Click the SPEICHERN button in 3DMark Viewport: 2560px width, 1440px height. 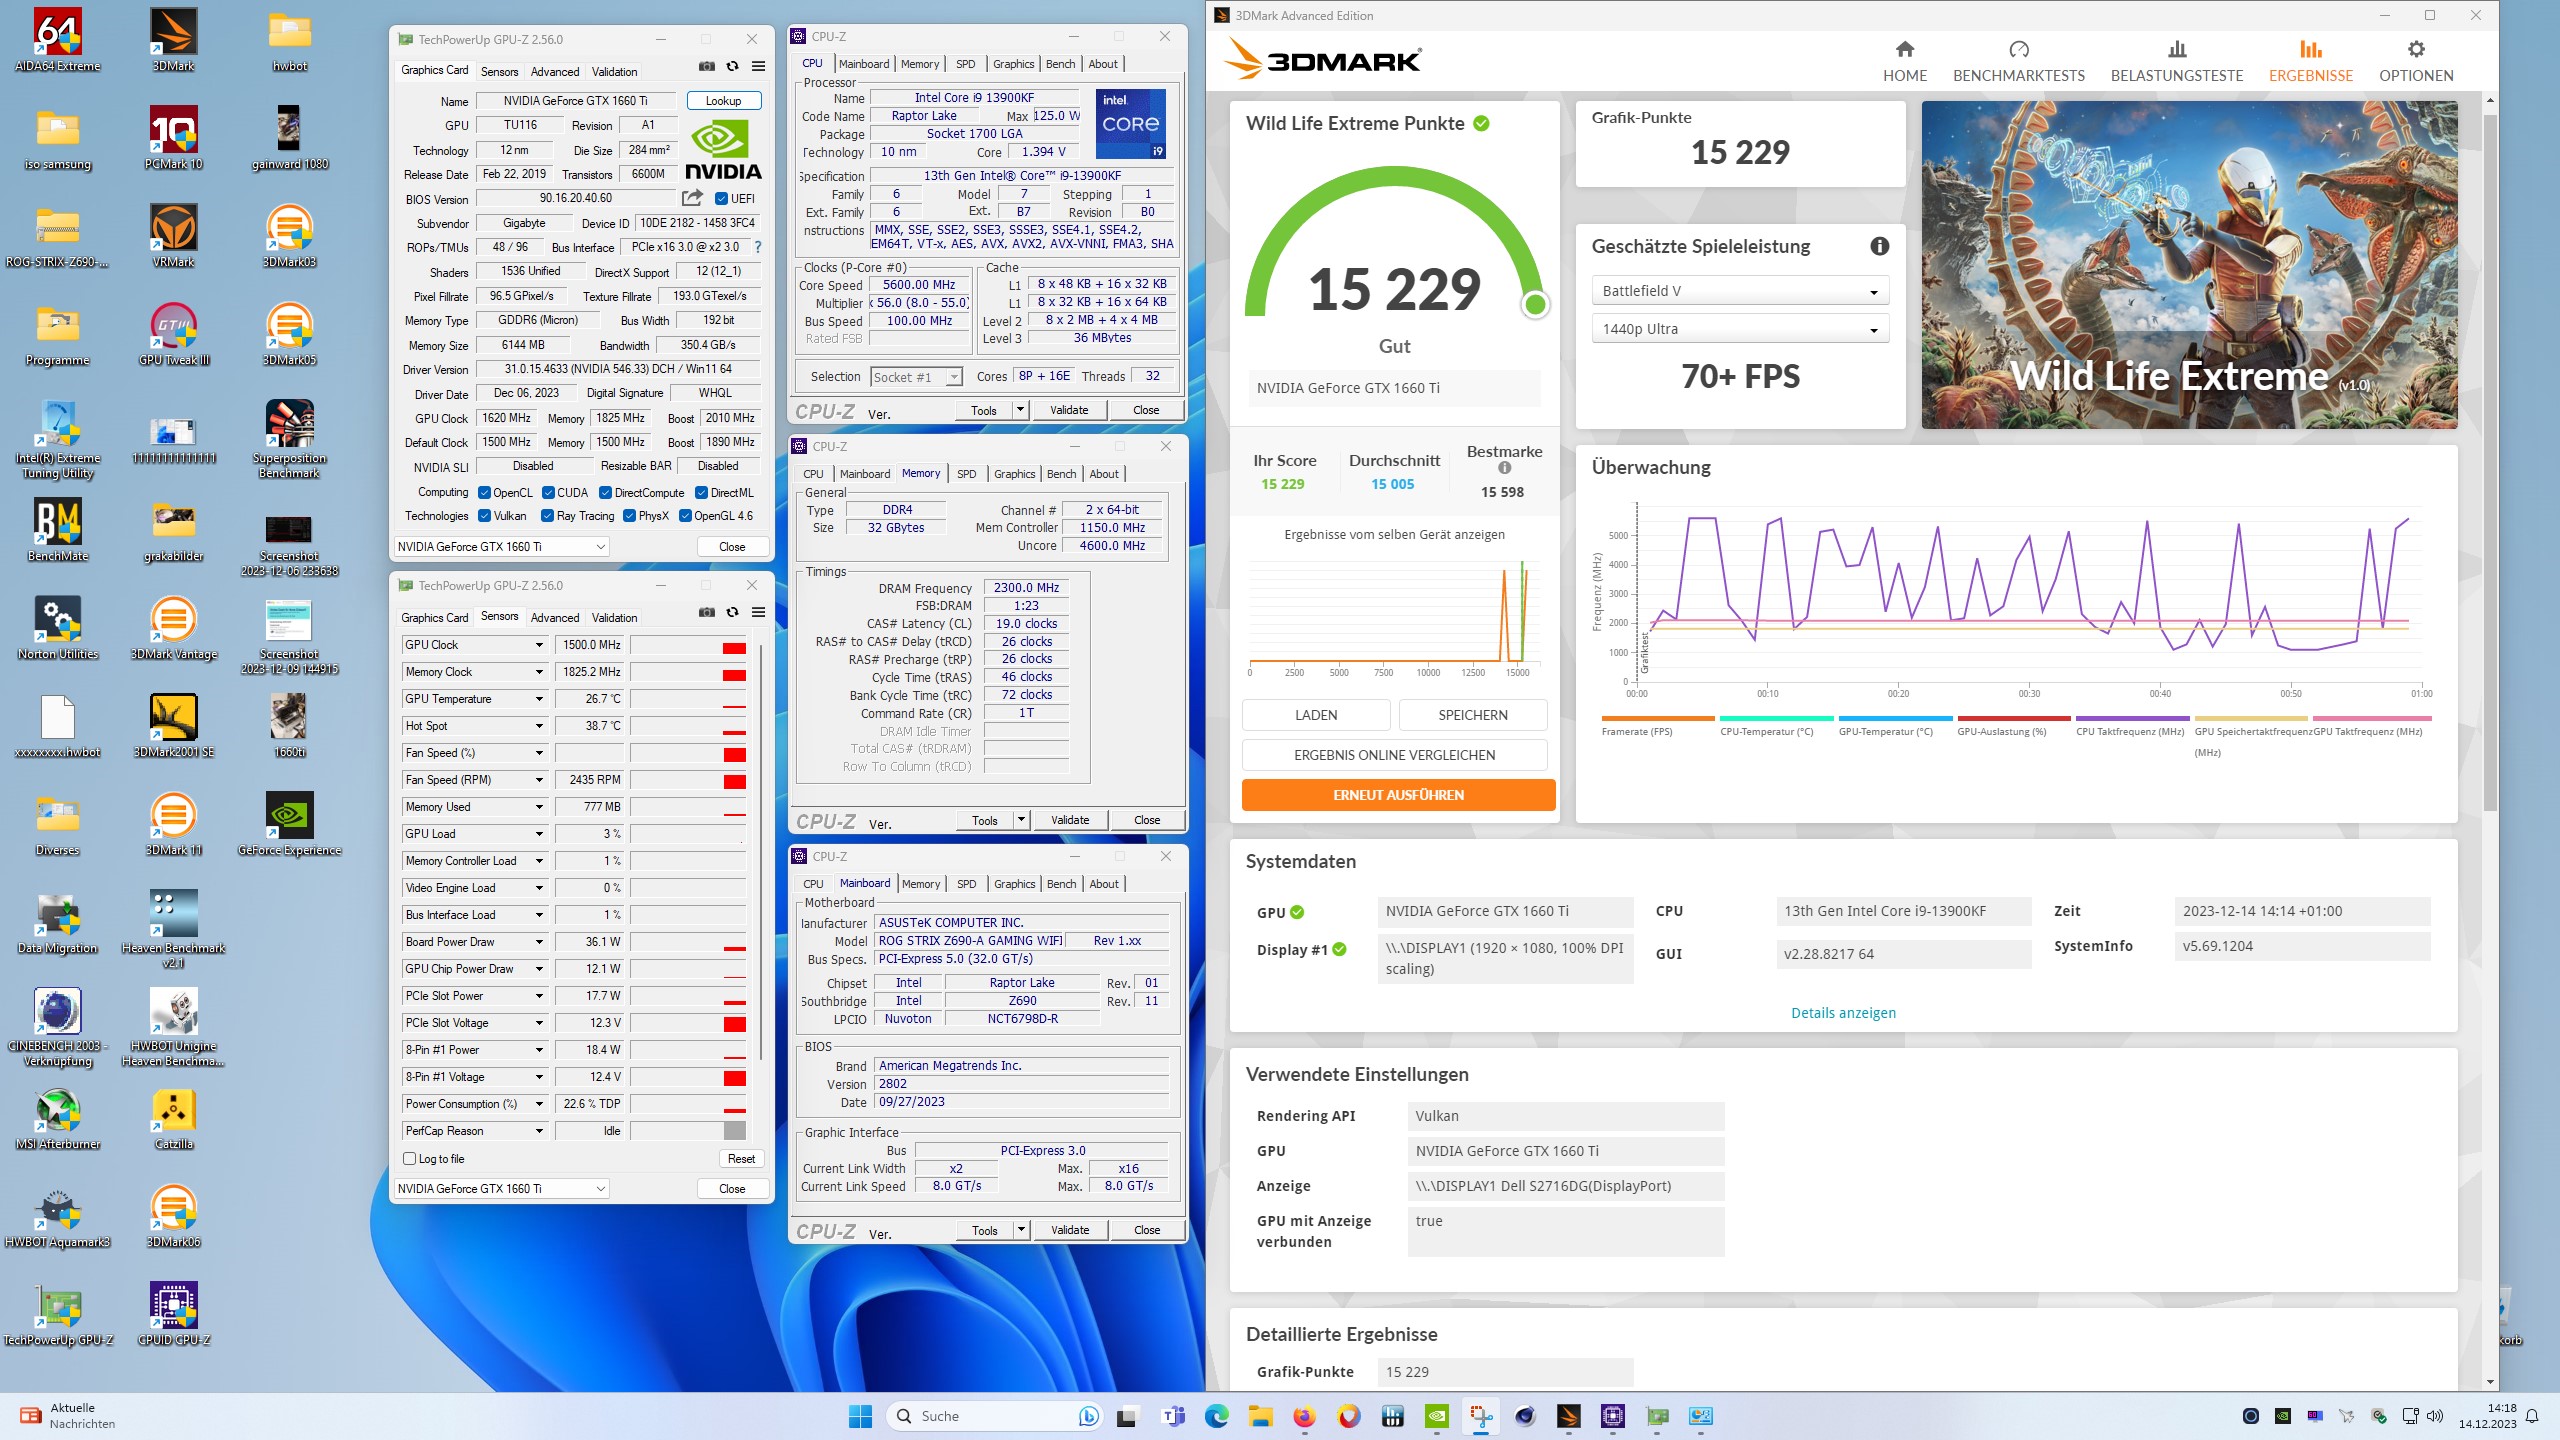pos(1472,715)
